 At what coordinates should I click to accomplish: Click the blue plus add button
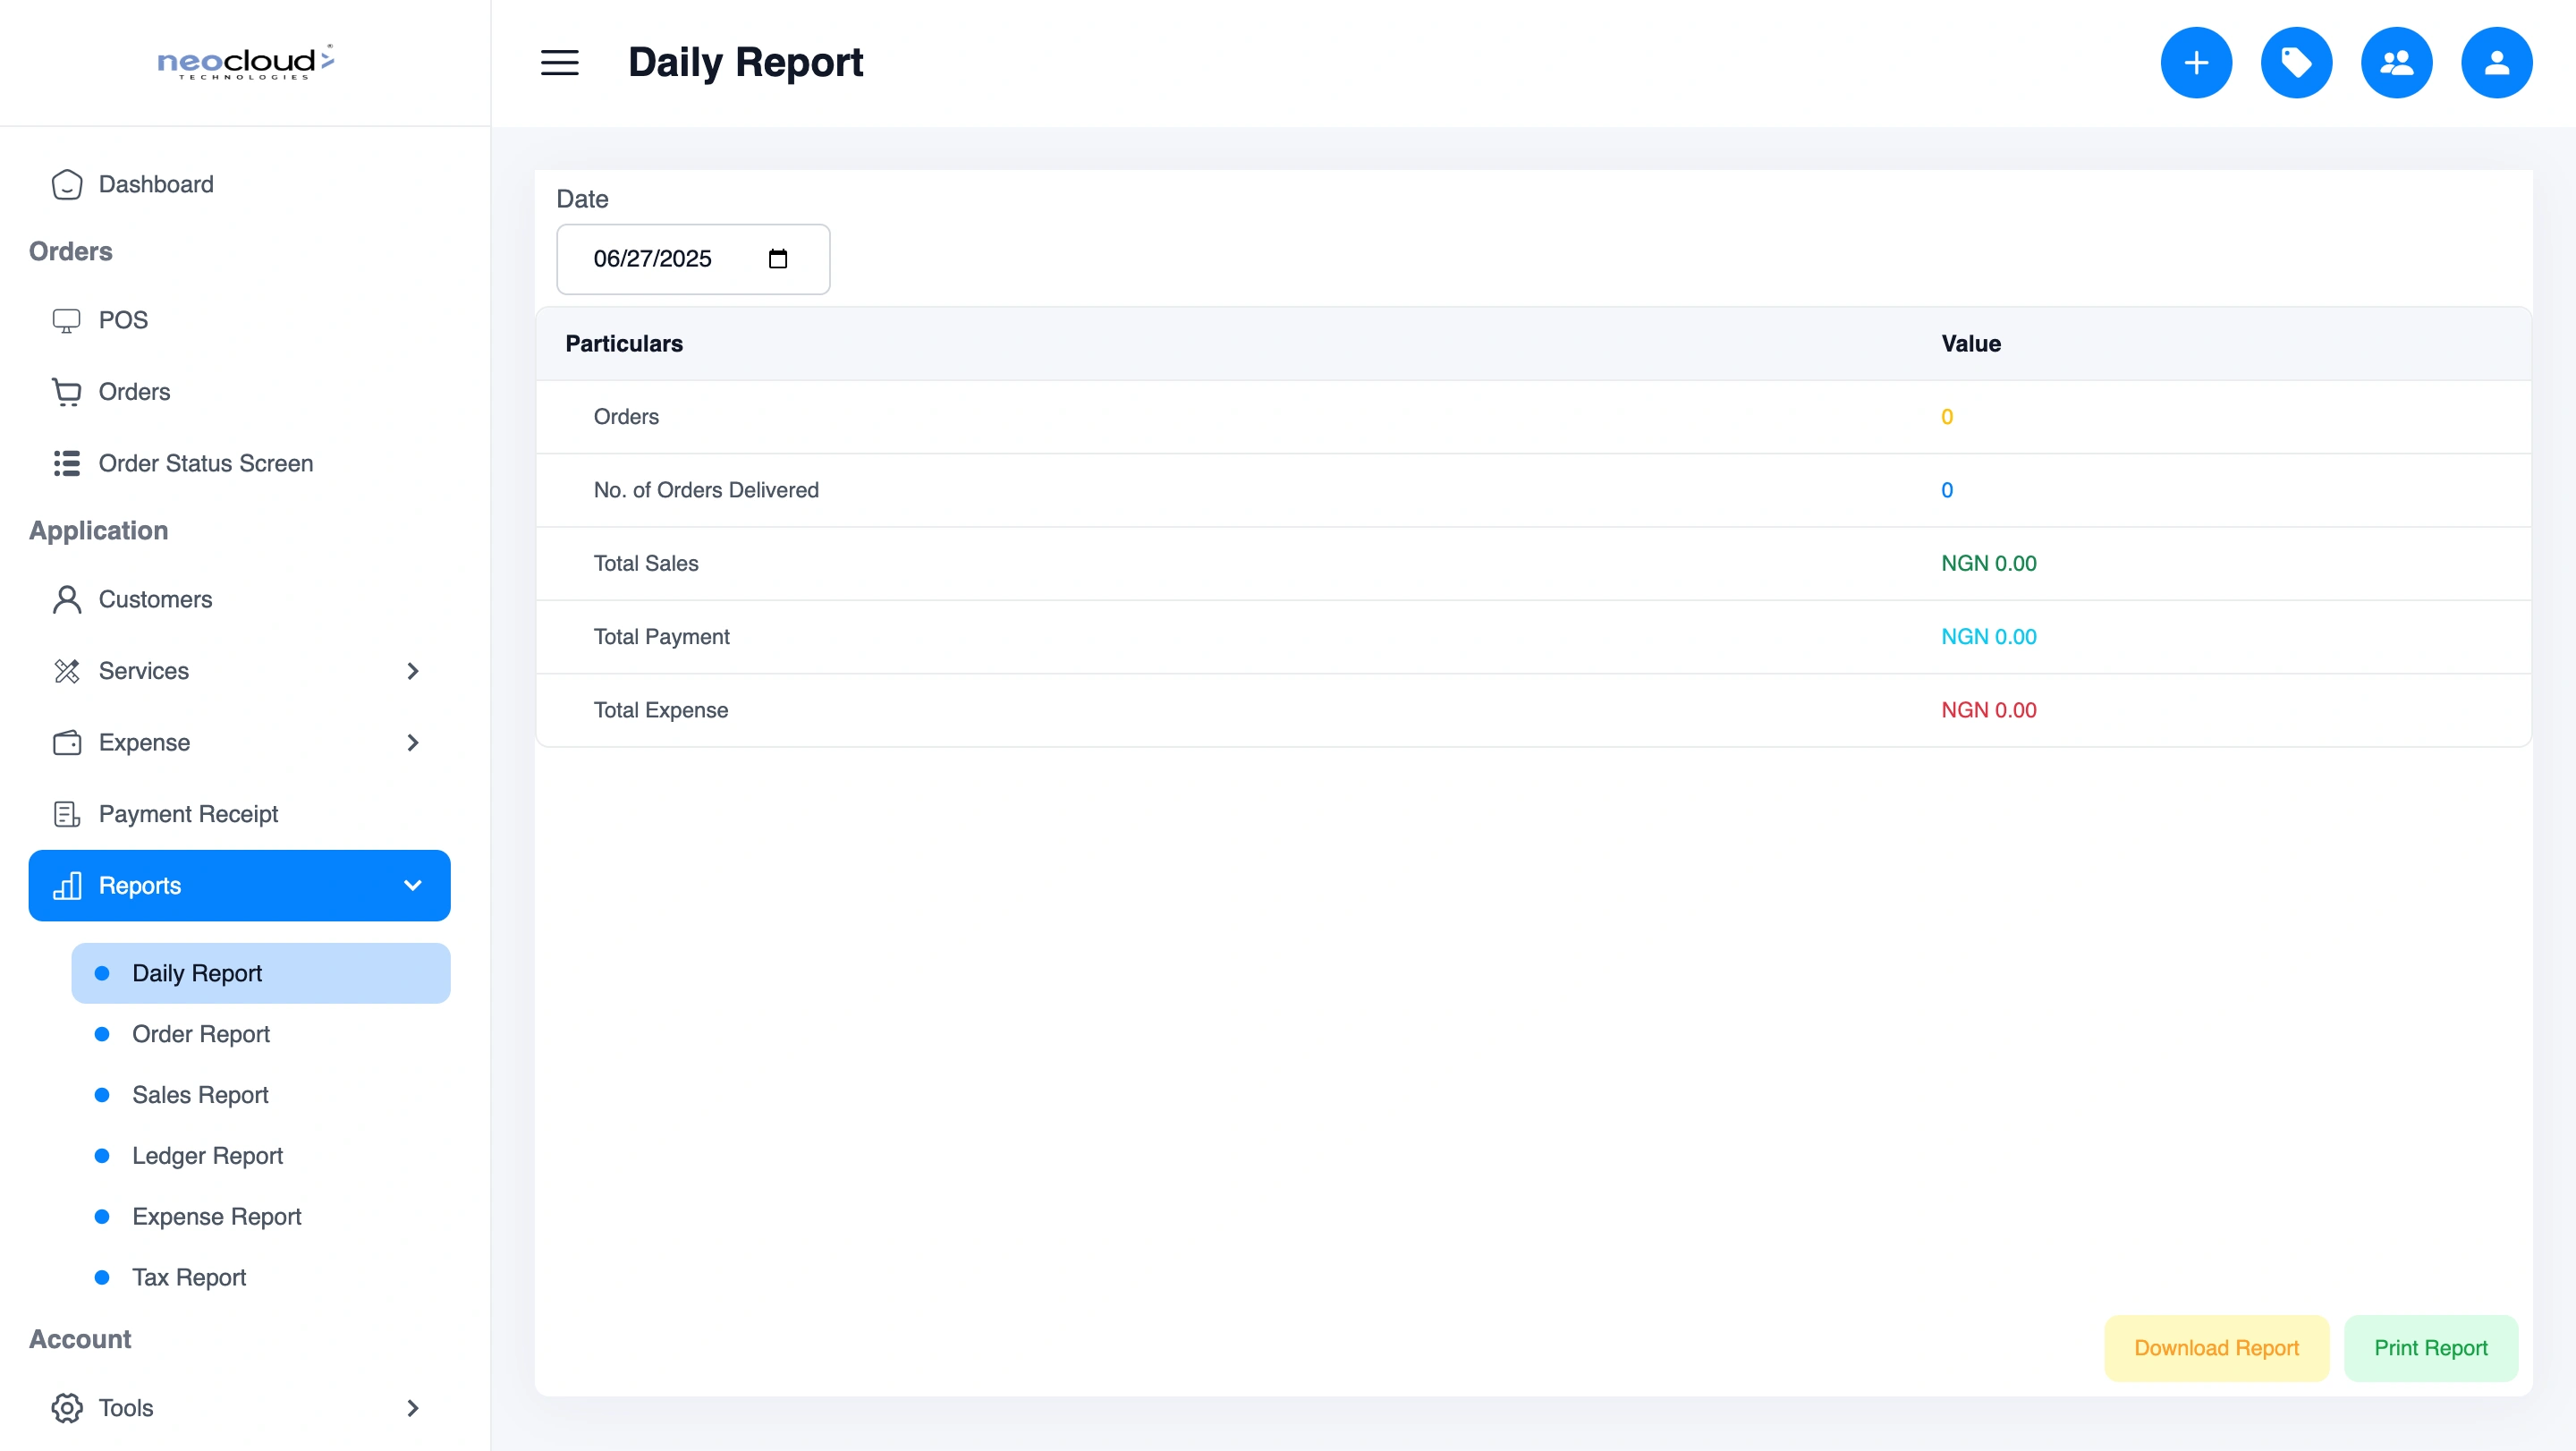point(2196,62)
